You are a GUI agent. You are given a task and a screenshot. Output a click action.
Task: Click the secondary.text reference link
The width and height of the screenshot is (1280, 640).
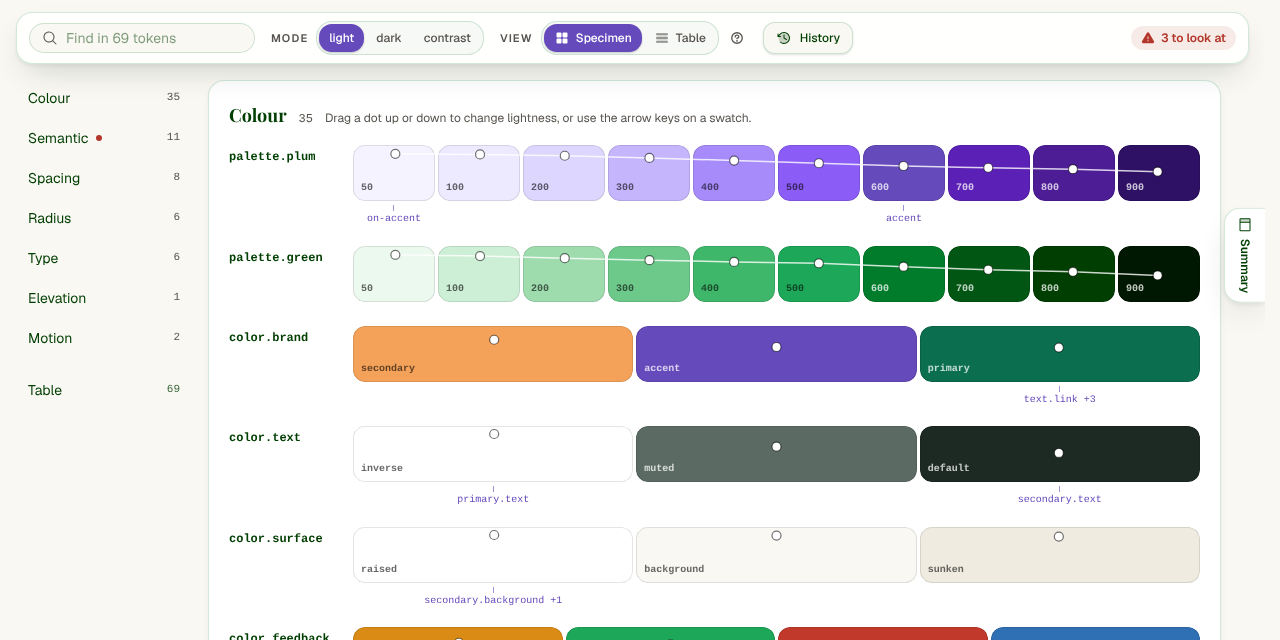click(1060, 499)
